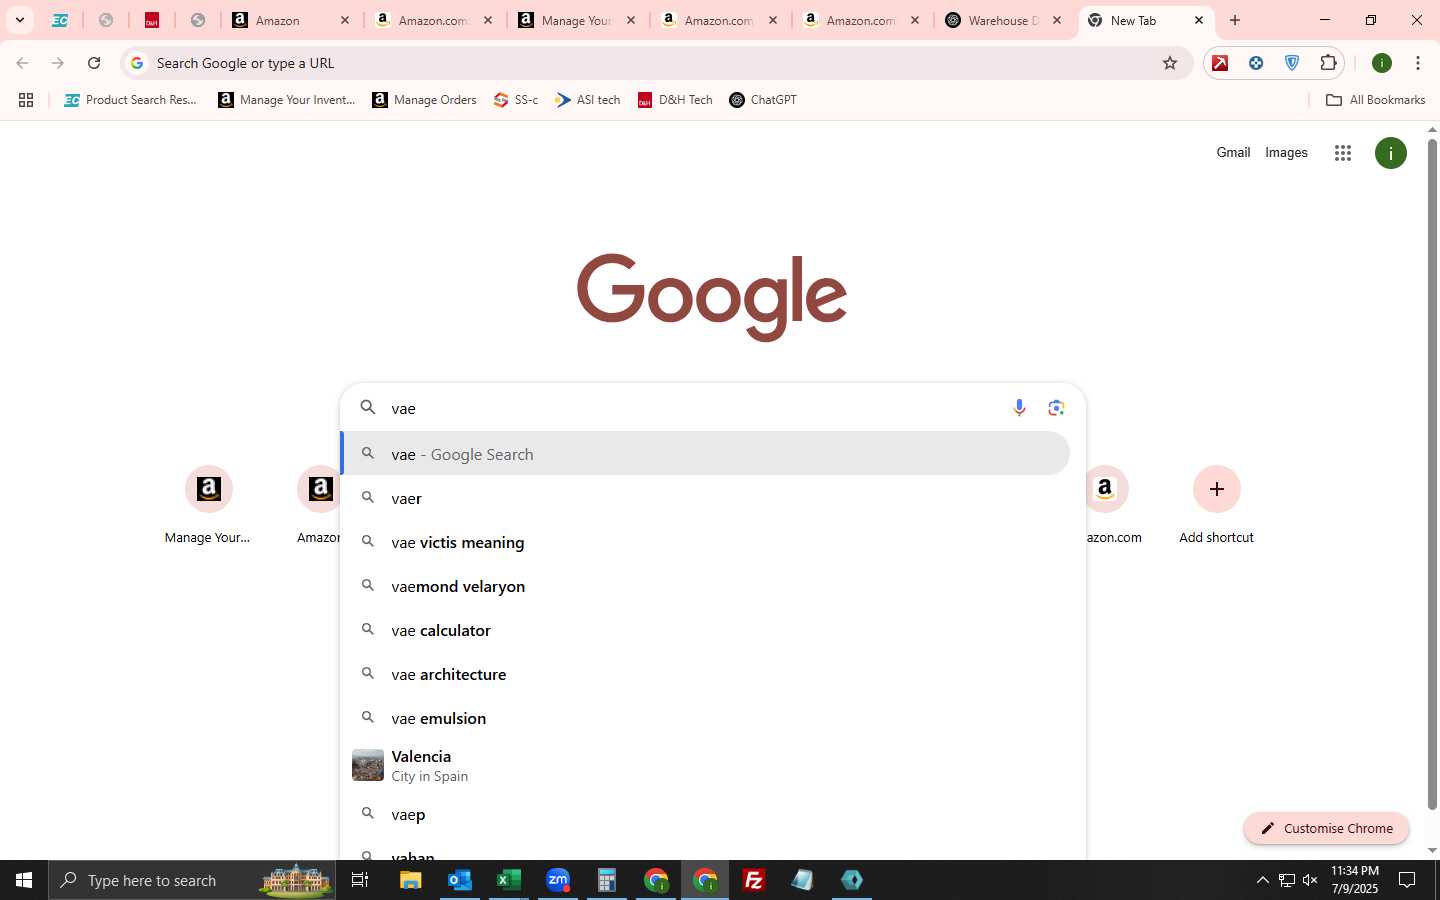Bookmark this tab with the star icon
Image resolution: width=1440 pixels, height=900 pixels.
[1170, 63]
